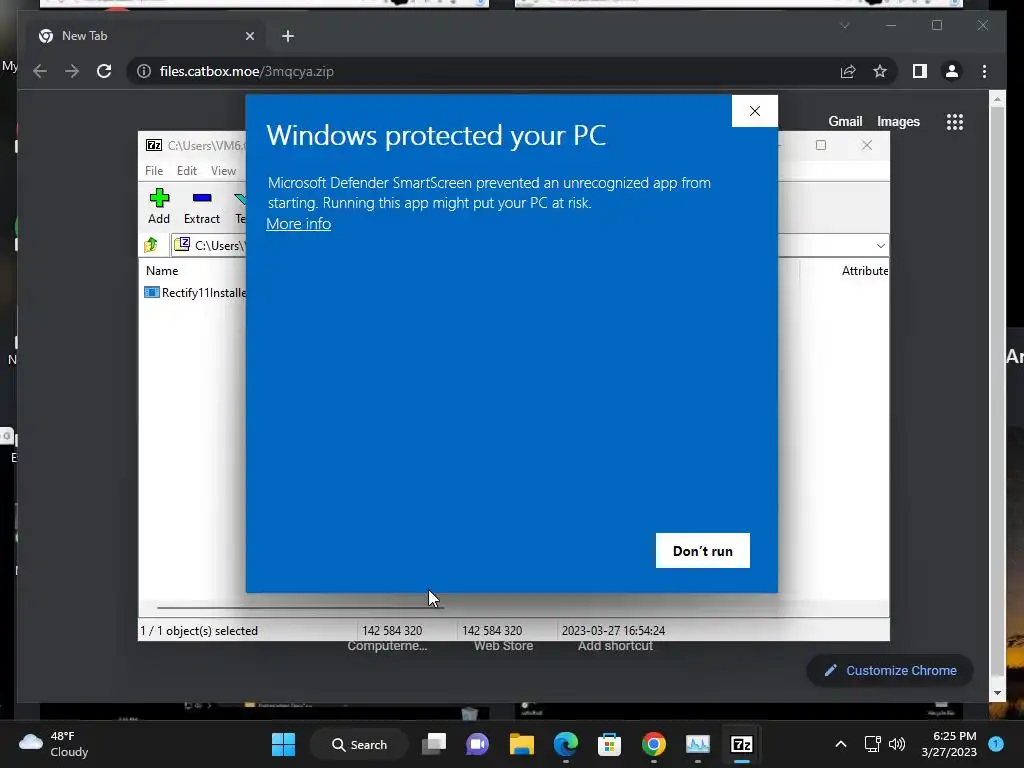The width and height of the screenshot is (1024, 768).
Task: Open Teams Chat on the taskbar
Action: tap(477, 744)
